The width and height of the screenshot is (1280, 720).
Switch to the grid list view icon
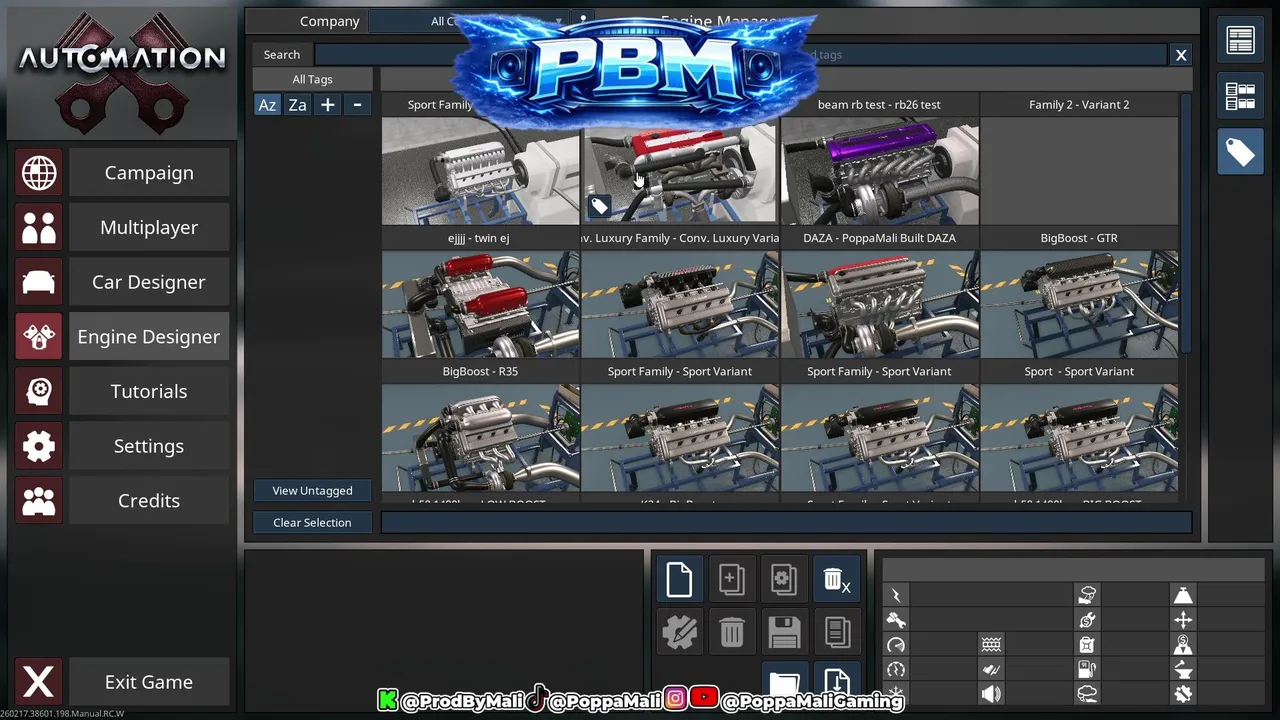1240,97
